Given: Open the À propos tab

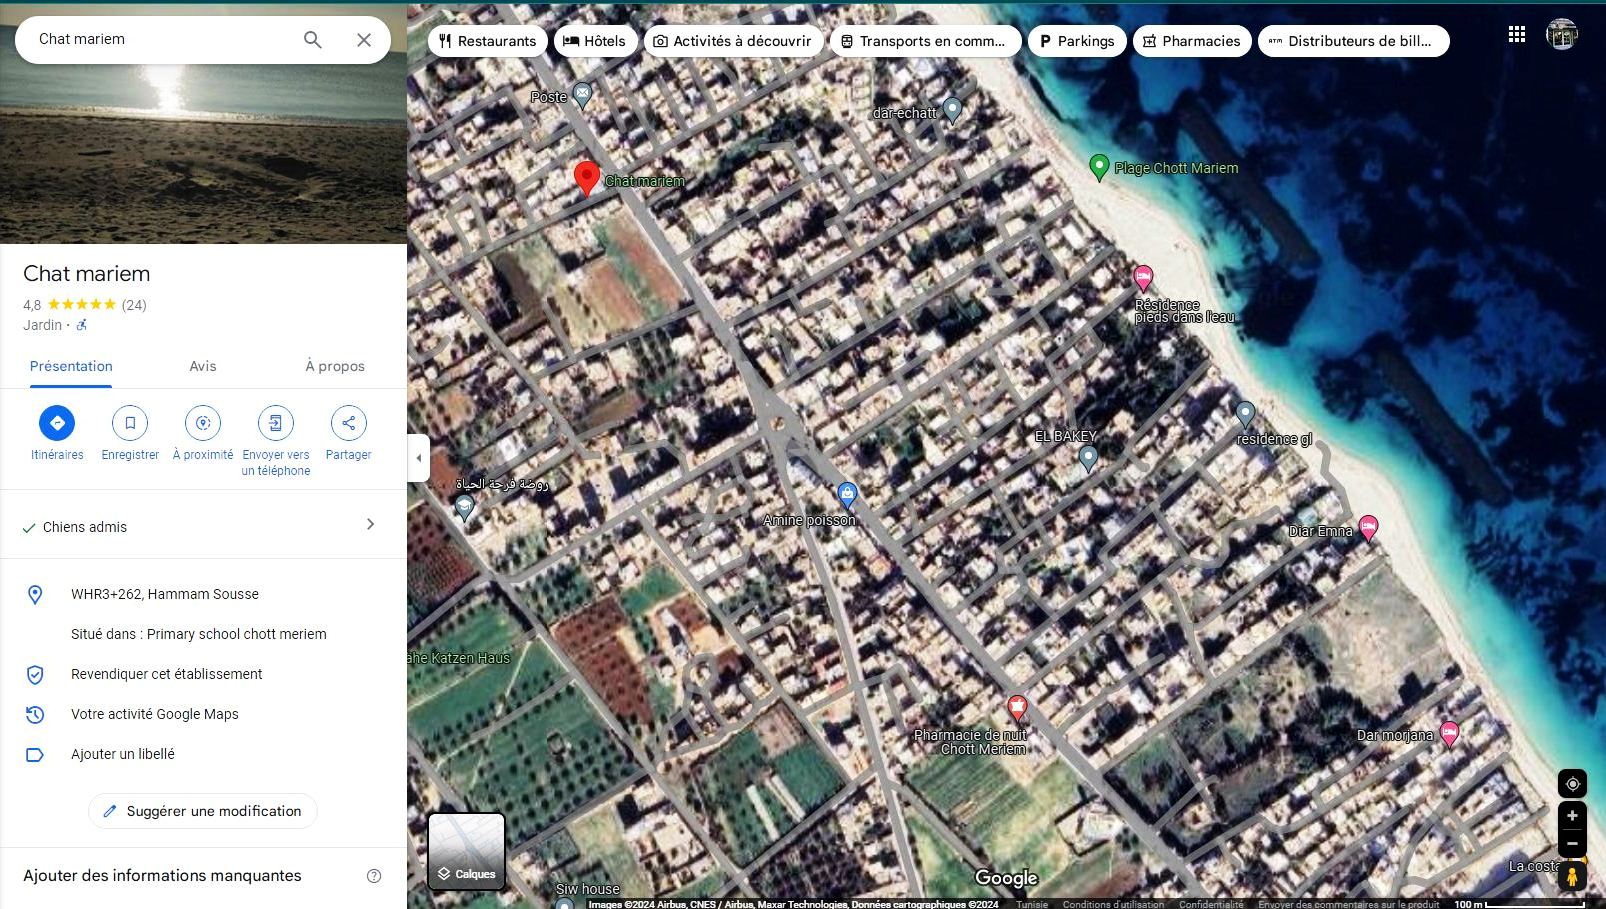Looking at the screenshot, I should tap(335, 366).
